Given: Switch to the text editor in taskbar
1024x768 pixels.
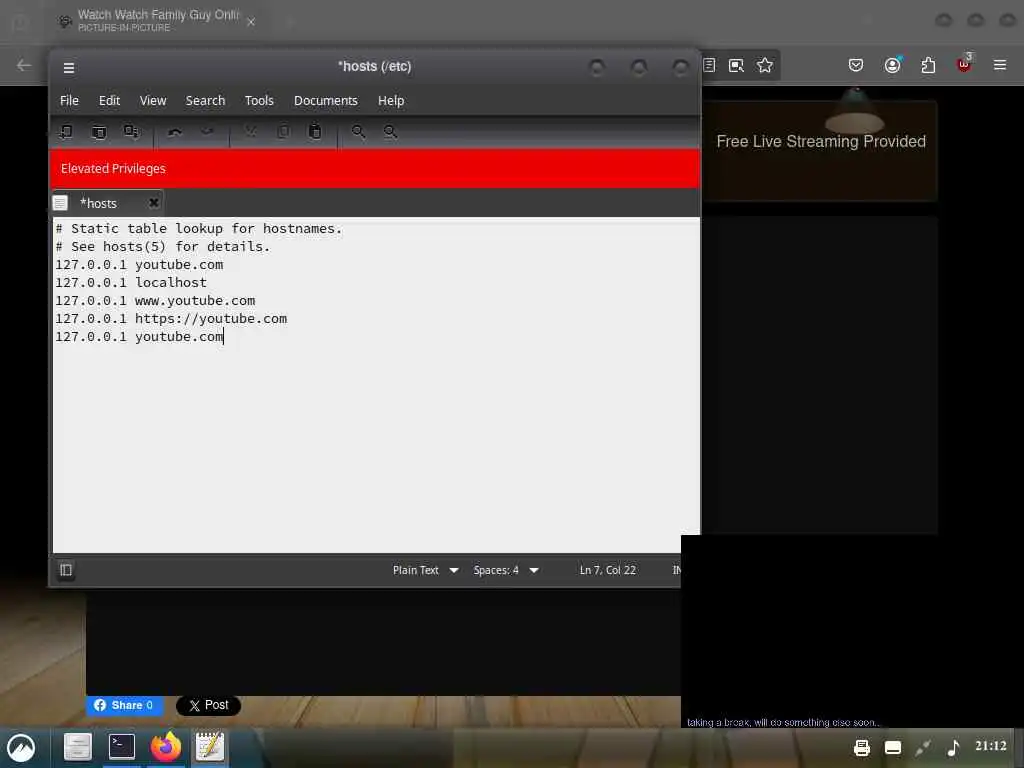Looking at the screenshot, I should 210,747.
